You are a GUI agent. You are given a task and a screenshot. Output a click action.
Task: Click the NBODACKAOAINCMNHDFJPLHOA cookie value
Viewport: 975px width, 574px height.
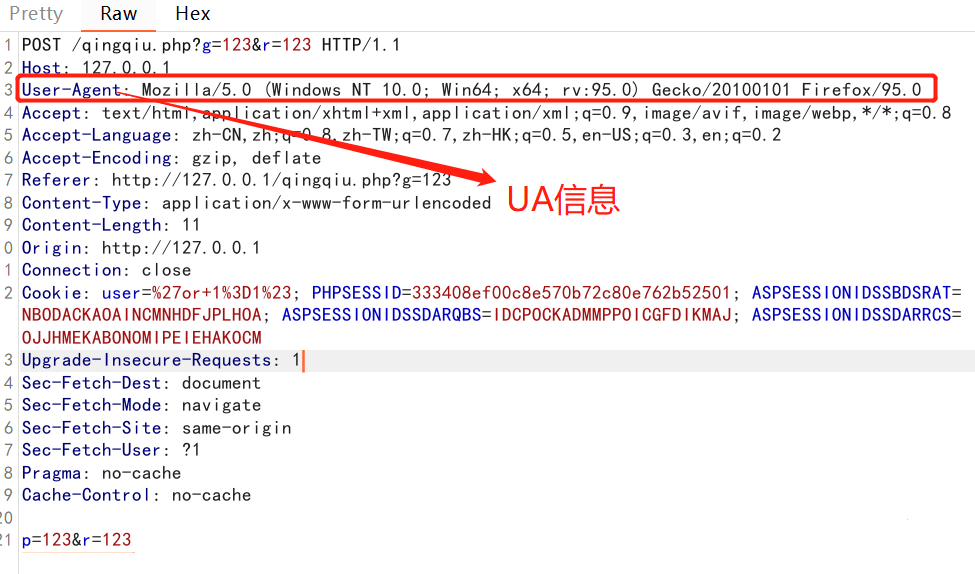[x=142, y=315]
